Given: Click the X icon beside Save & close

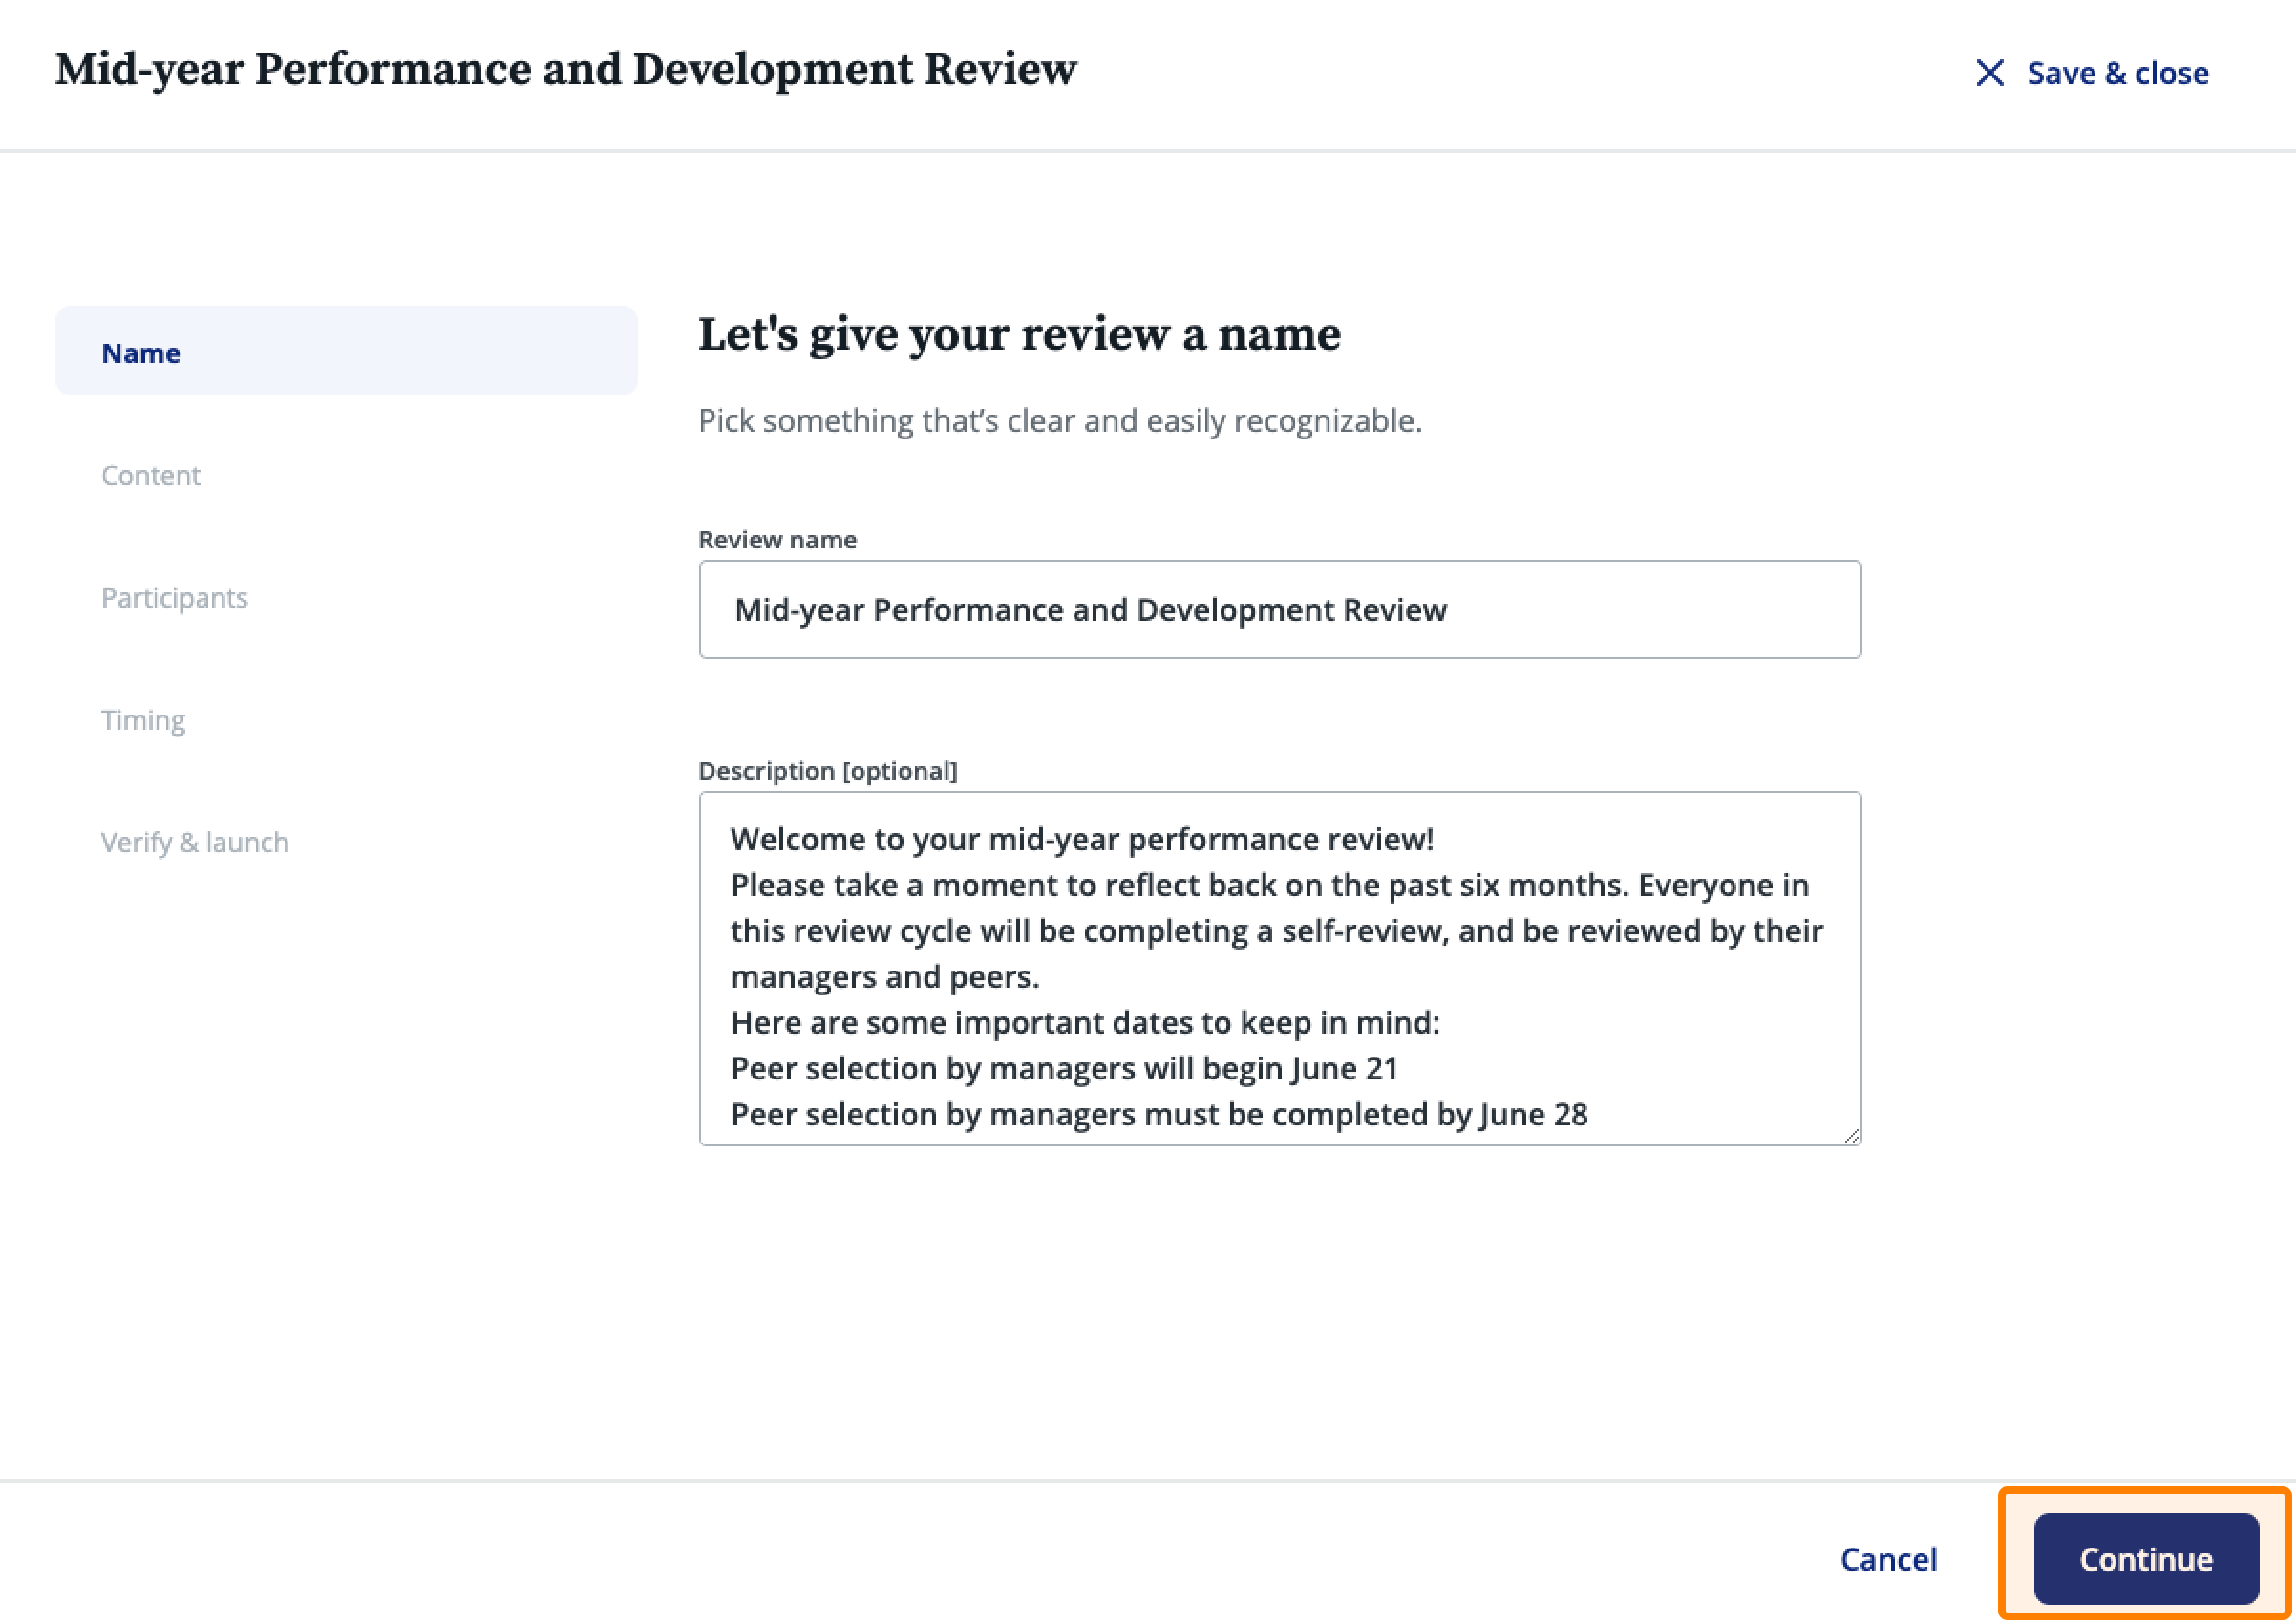Looking at the screenshot, I should pyautogui.click(x=1989, y=73).
